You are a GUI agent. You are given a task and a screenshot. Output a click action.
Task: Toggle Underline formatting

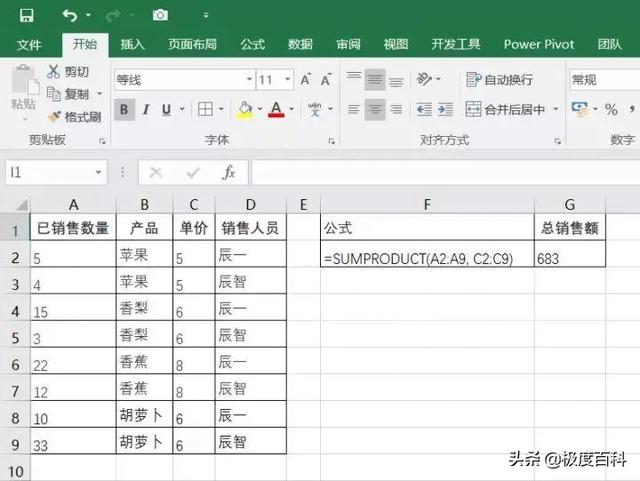click(166, 109)
